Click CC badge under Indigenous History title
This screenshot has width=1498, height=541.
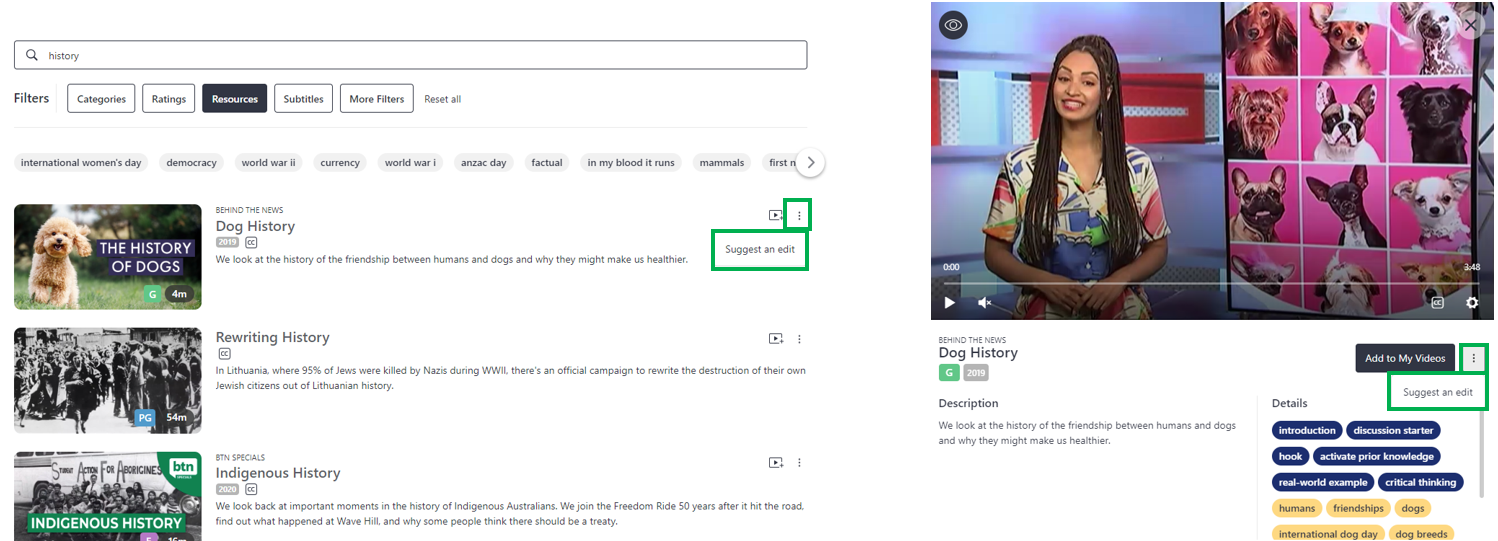[251, 490]
